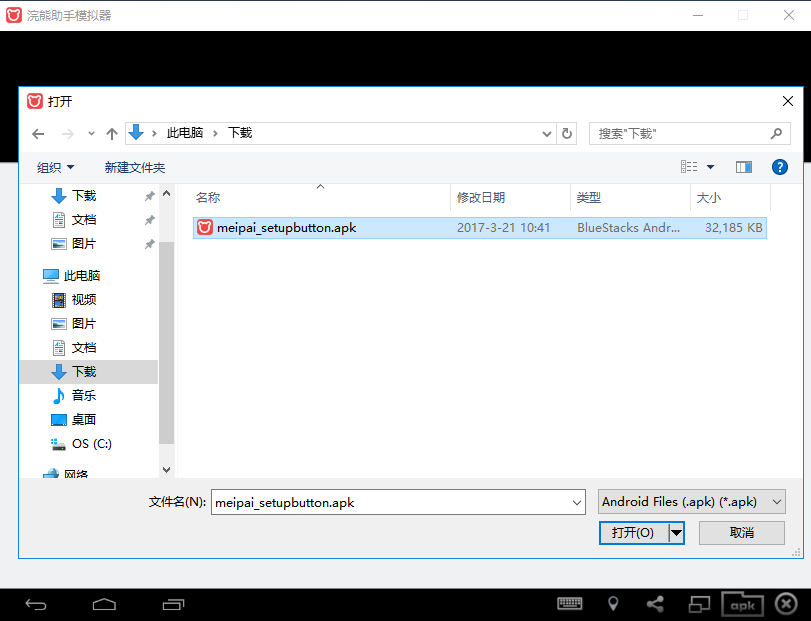Click the 取消 button
Viewport: 811px width, 621px height.
click(741, 533)
